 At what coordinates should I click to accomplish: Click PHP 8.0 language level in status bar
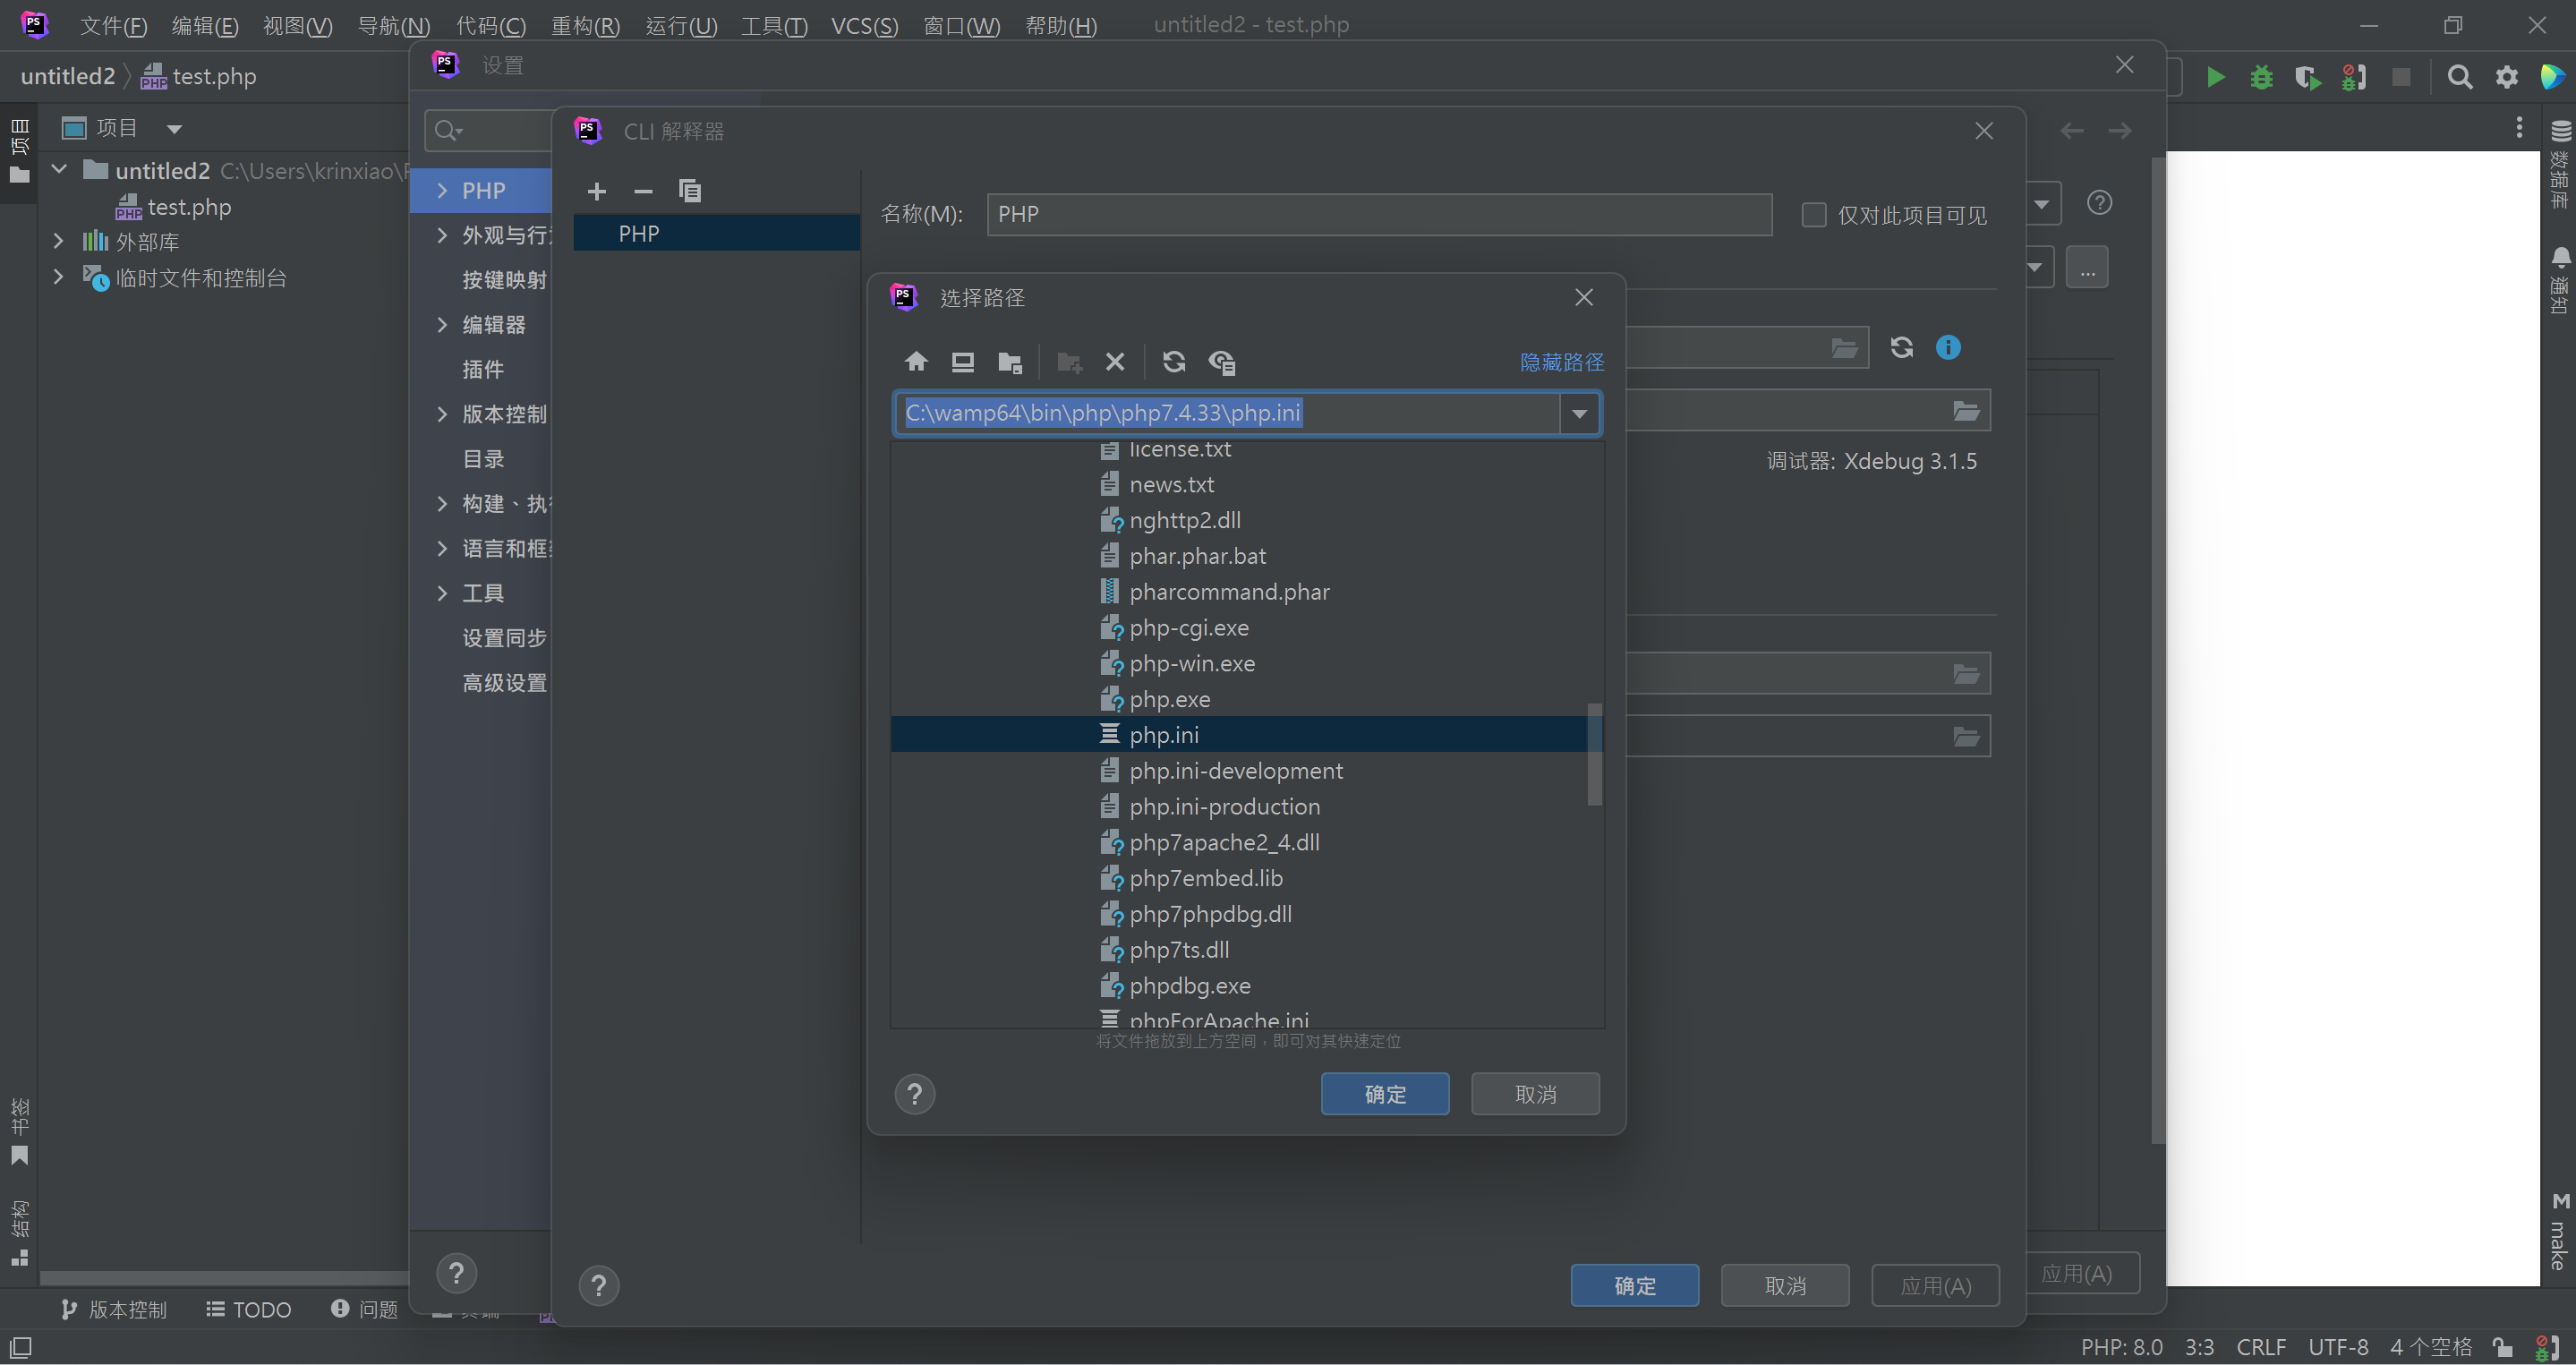tap(2121, 1347)
